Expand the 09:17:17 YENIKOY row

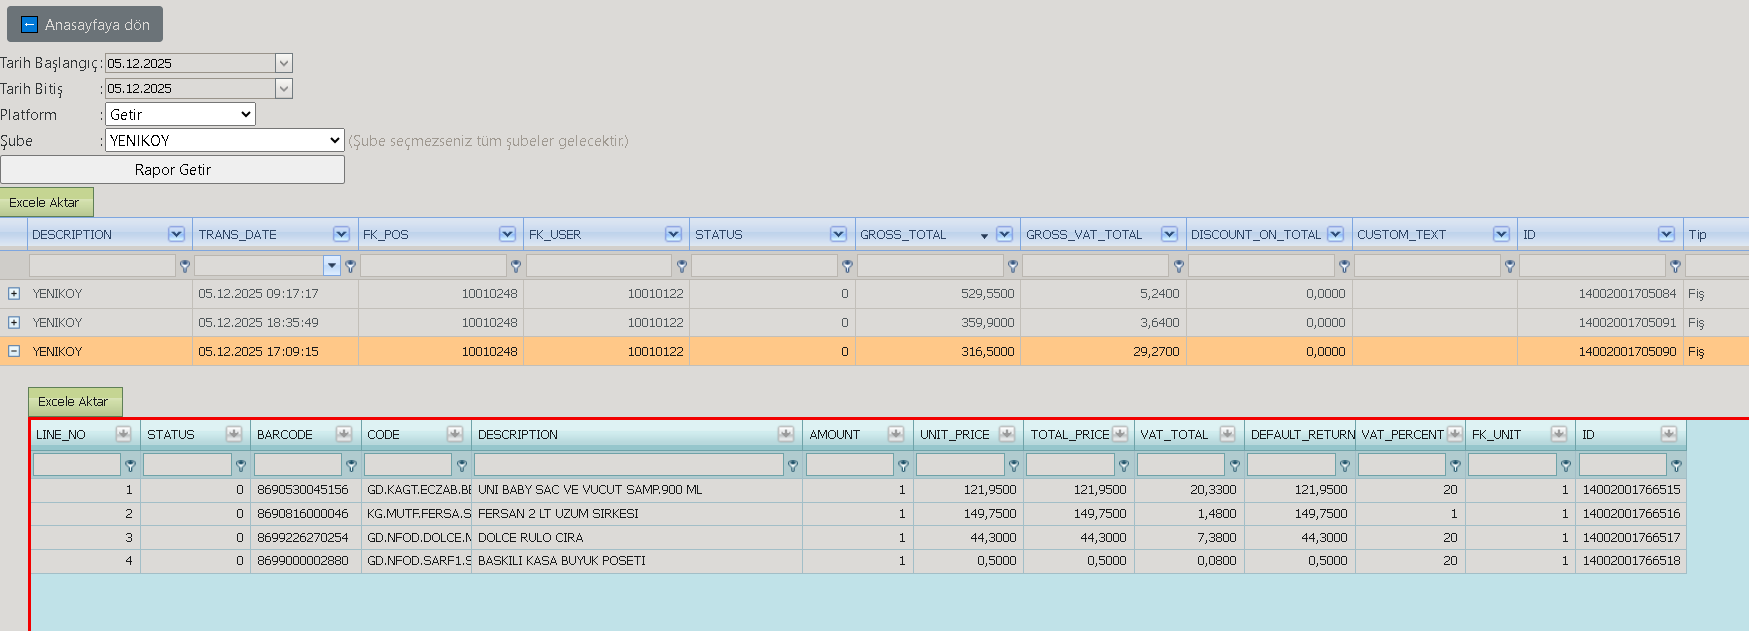(x=14, y=294)
